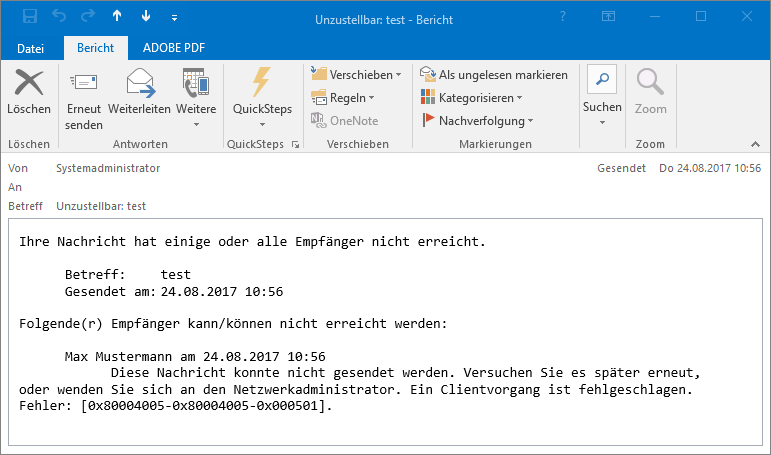771x455 pixels.
Task: Open the Nachverfolgung flag dropdown
Action: [478, 121]
